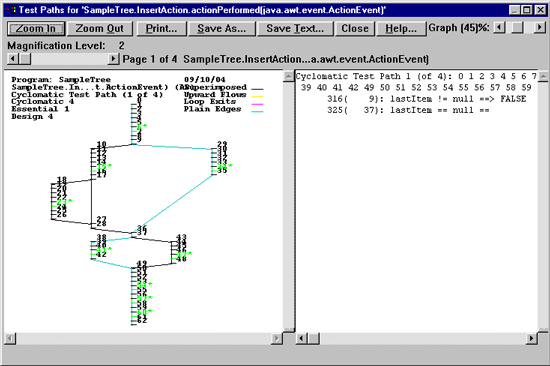The width and height of the screenshot is (550, 366).
Task: Click Graph percent left arrow
Action: pyautogui.click(x=499, y=27)
